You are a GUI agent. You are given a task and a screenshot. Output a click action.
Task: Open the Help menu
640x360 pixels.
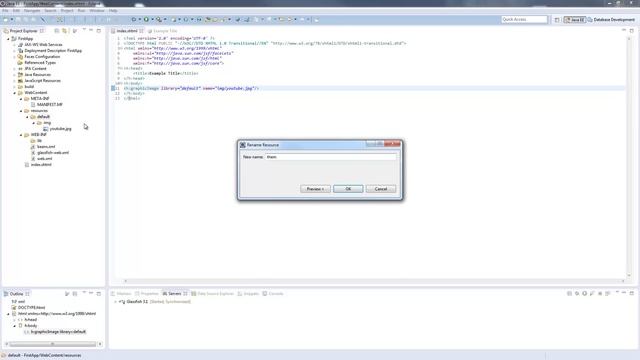pyautogui.click(x=113, y=11)
